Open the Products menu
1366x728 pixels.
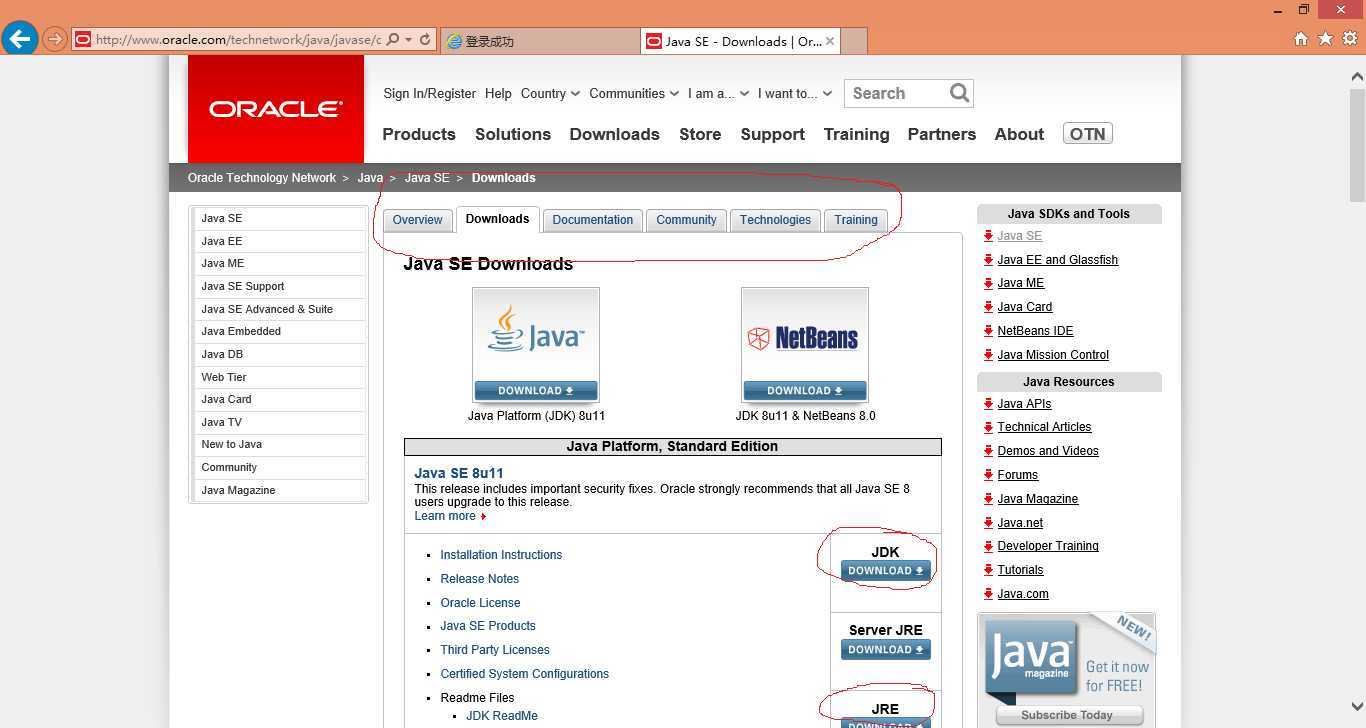(419, 134)
